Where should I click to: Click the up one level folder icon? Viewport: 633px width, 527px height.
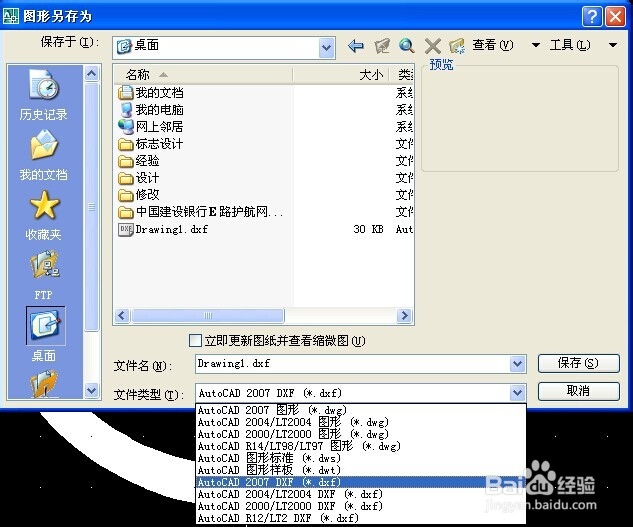[x=381, y=46]
